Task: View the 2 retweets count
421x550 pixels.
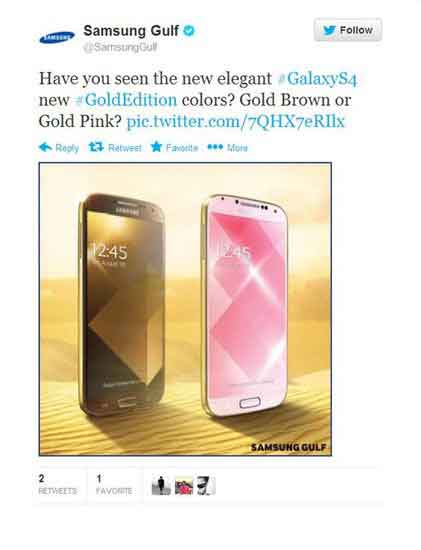Action: [x=58, y=484]
